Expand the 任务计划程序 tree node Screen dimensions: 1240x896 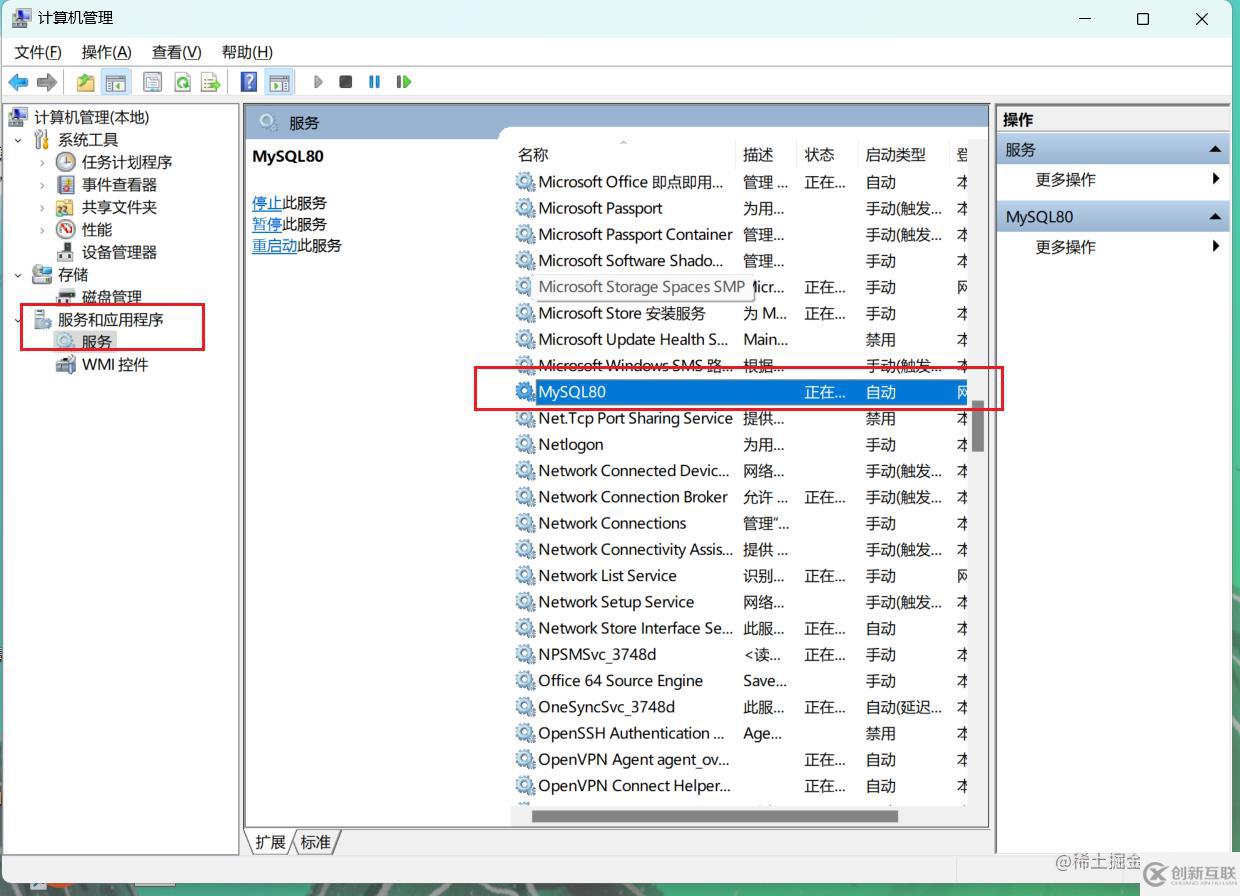(x=41, y=162)
